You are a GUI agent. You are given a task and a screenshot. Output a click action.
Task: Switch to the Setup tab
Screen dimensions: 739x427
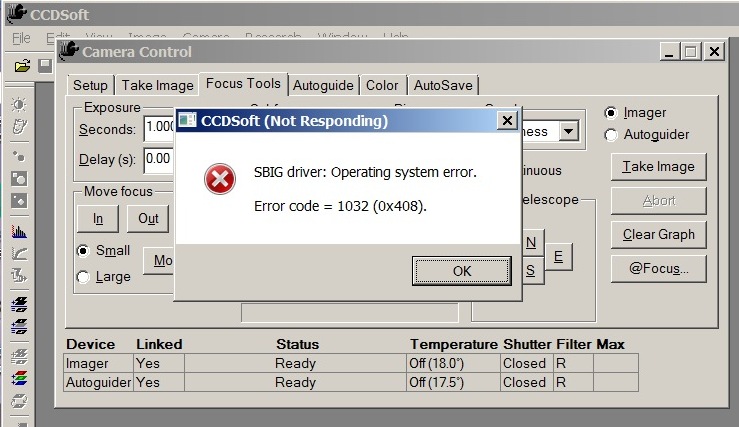(x=90, y=85)
